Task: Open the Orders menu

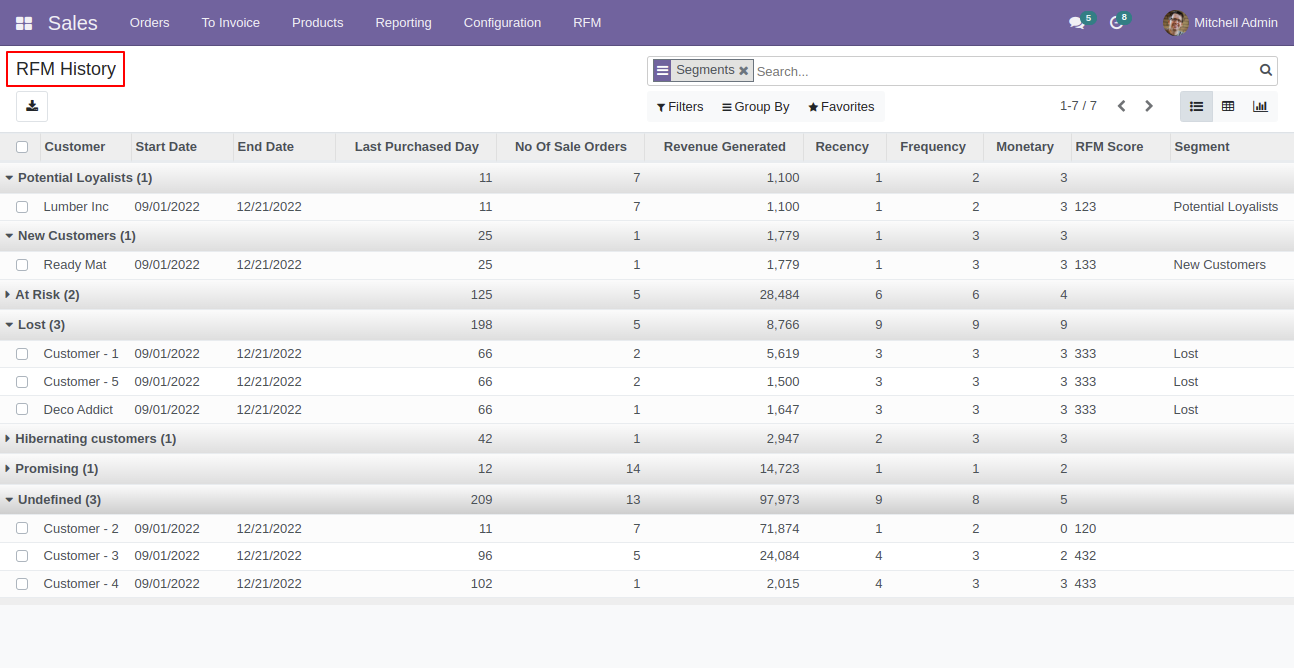Action: coord(150,23)
